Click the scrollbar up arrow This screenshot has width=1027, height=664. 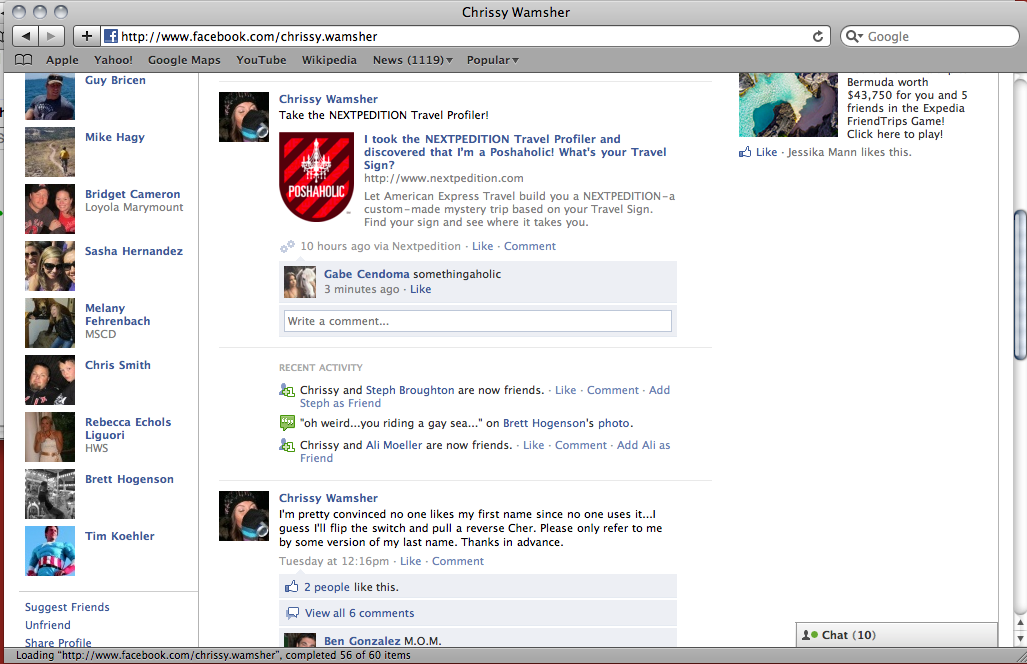(x=1020, y=622)
